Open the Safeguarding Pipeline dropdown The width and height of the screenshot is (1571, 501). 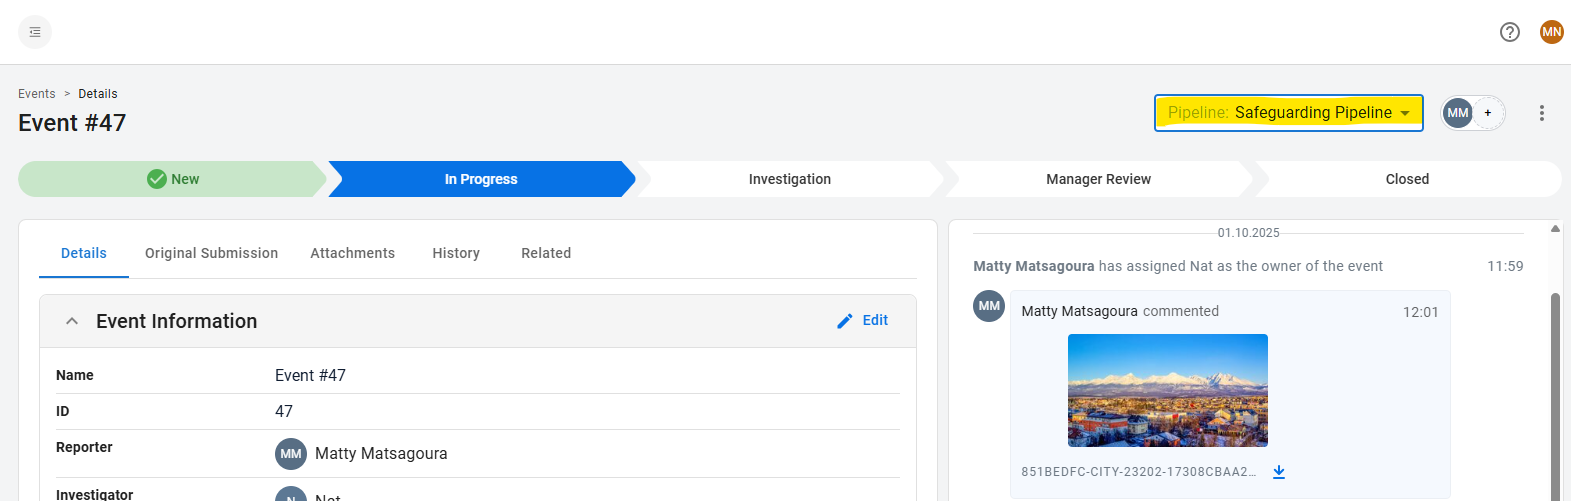[x=1288, y=113]
